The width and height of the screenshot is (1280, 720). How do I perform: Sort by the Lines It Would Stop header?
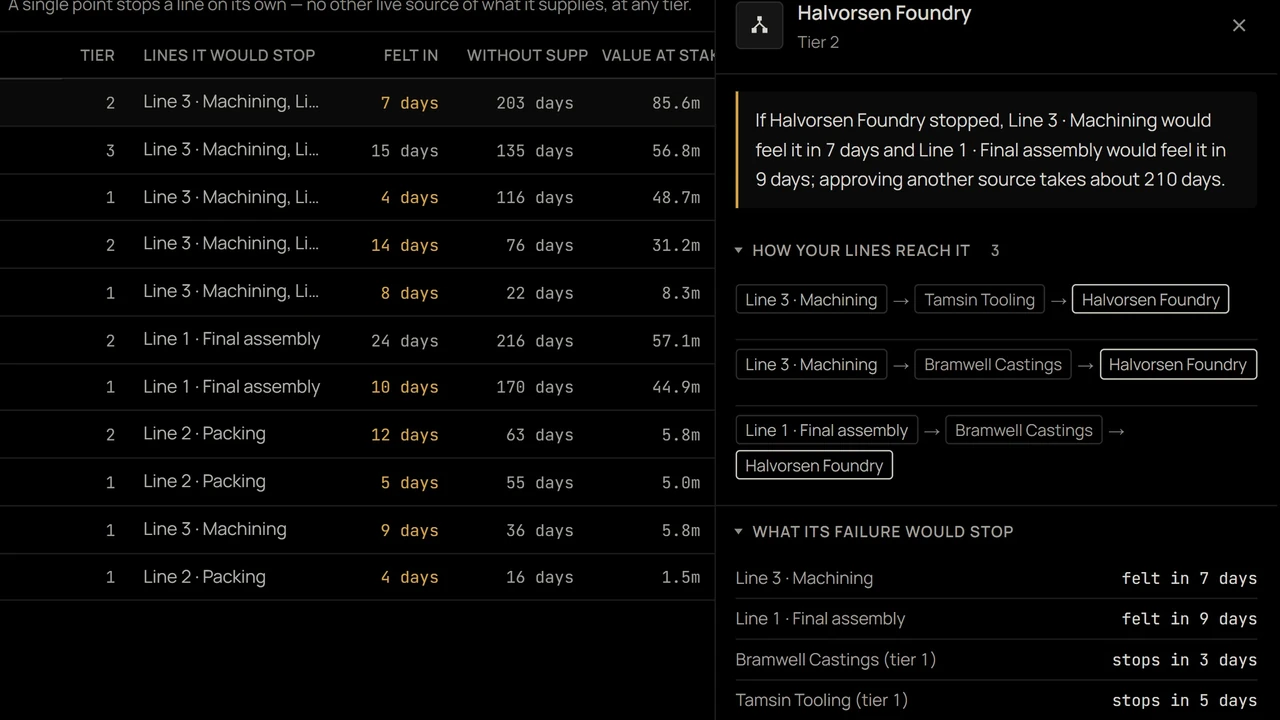click(x=229, y=55)
